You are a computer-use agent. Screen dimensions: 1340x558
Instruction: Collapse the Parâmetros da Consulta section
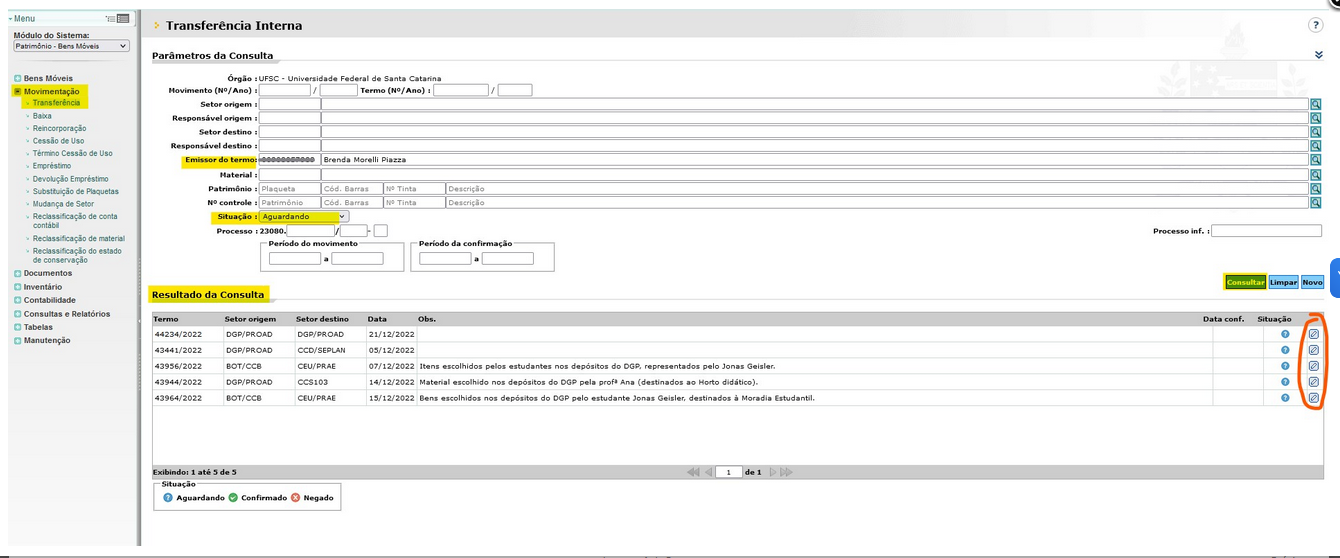(1318, 55)
